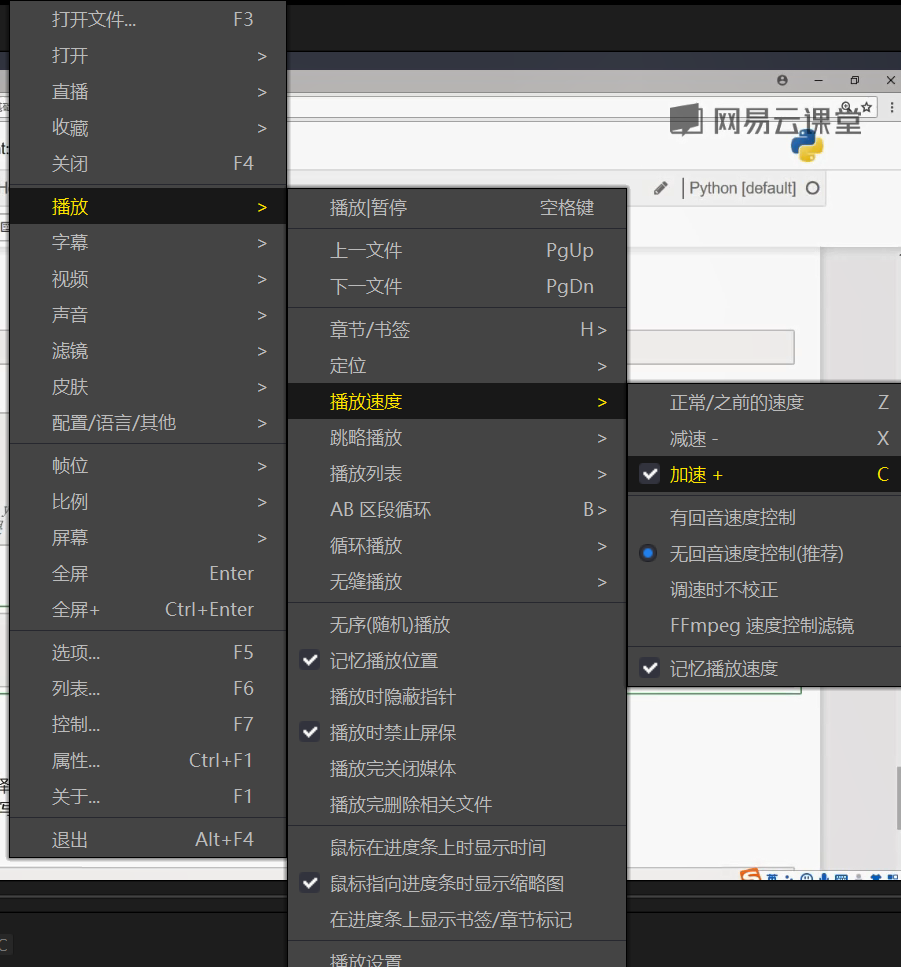This screenshot has width=901, height=967.
Task: Toggle 播放时隐蔽指针 option
Action: pyautogui.click(x=457, y=697)
